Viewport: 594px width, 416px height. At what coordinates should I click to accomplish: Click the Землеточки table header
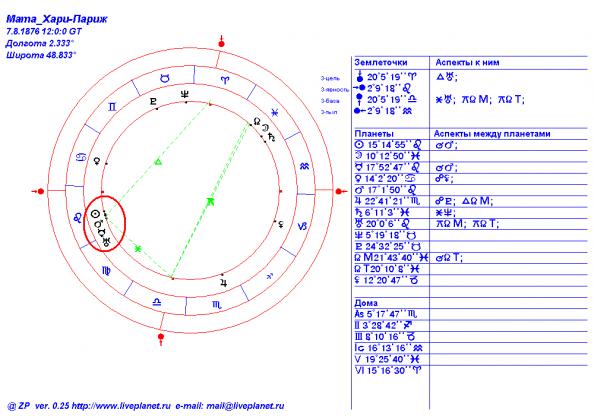tap(381, 63)
